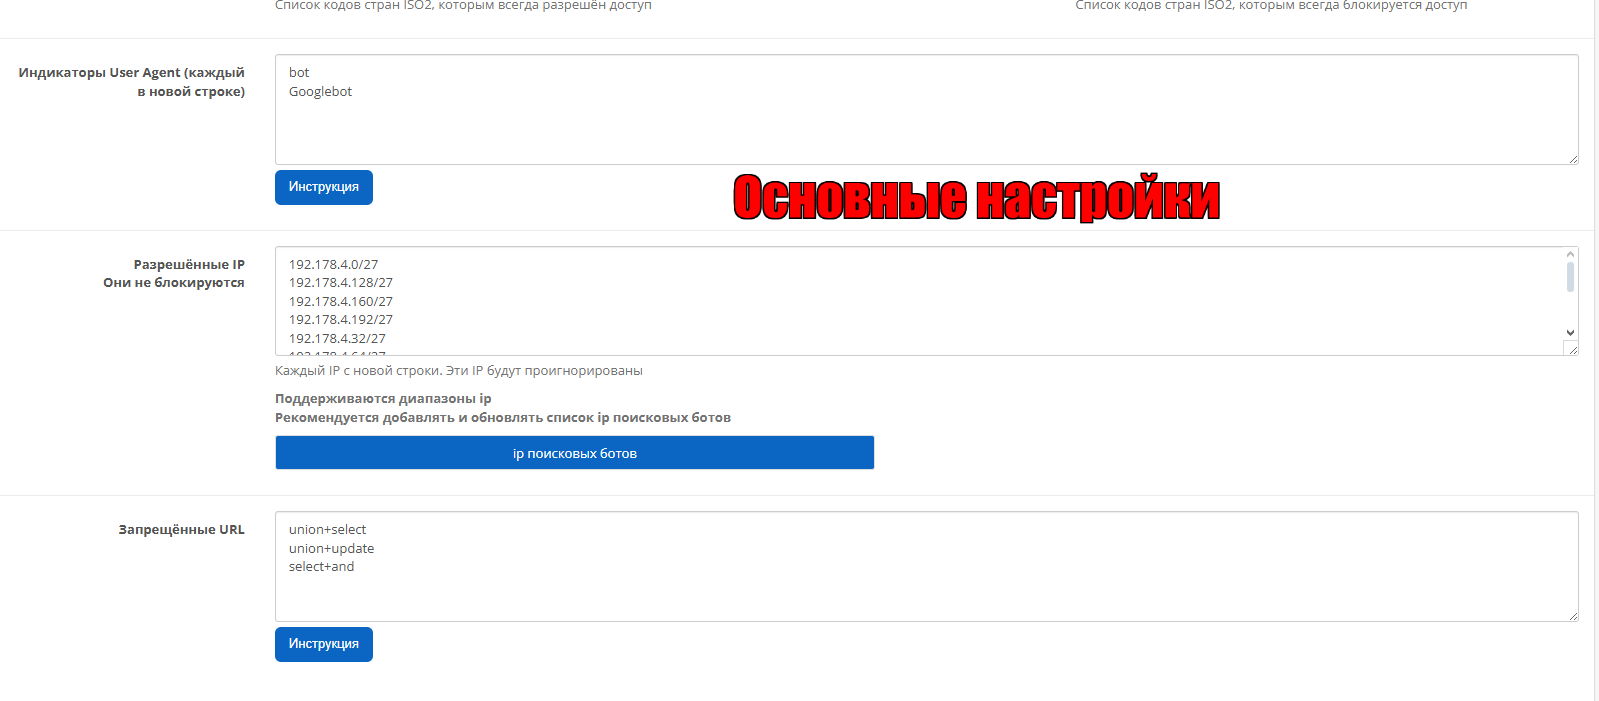Click resize handle of allowed IP textarea
The image size is (1599, 701).
point(1572,349)
